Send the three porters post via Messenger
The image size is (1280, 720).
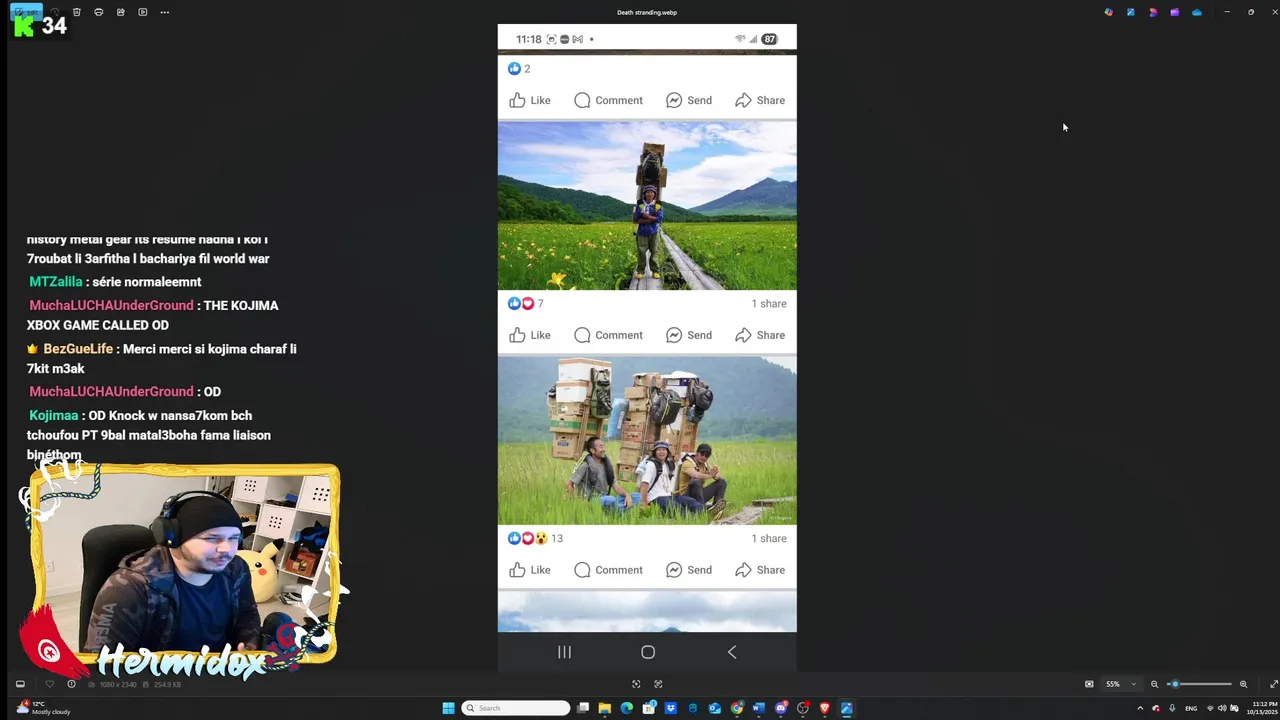click(x=689, y=570)
